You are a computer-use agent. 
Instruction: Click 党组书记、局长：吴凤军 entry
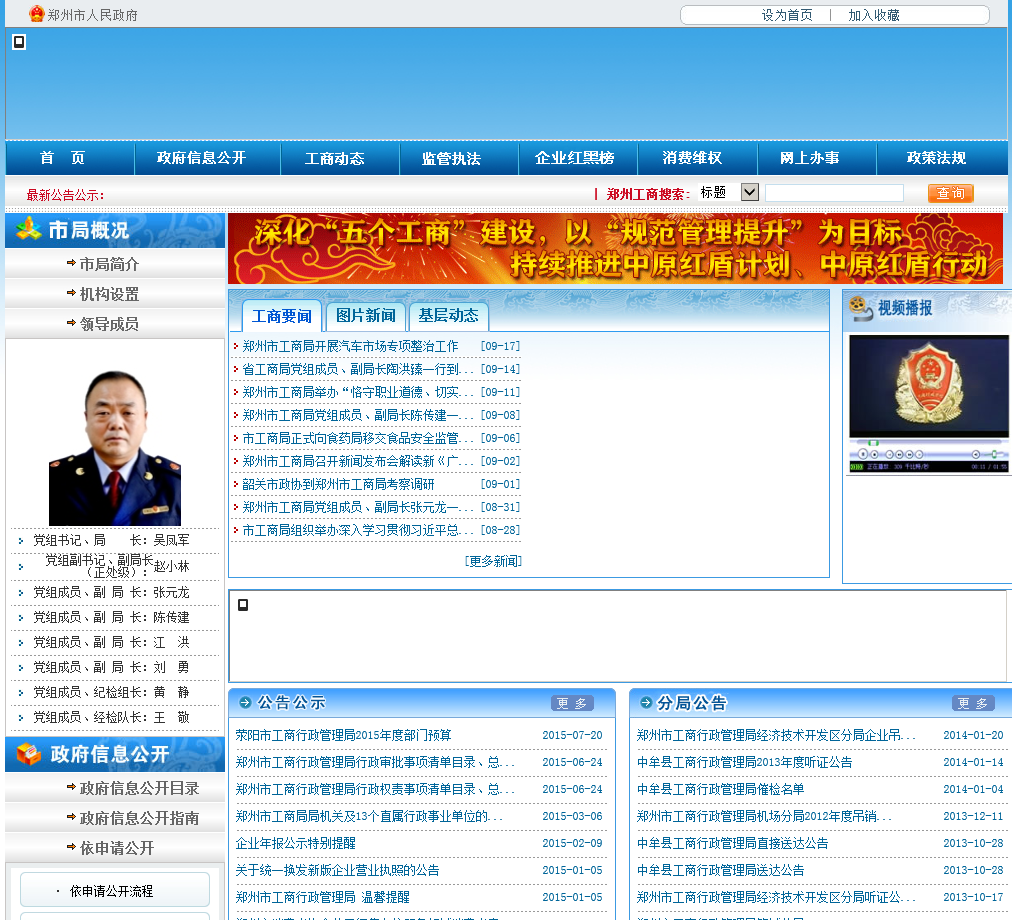point(111,540)
